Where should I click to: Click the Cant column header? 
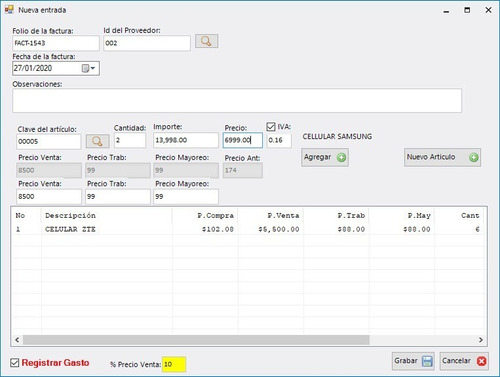pos(460,216)
